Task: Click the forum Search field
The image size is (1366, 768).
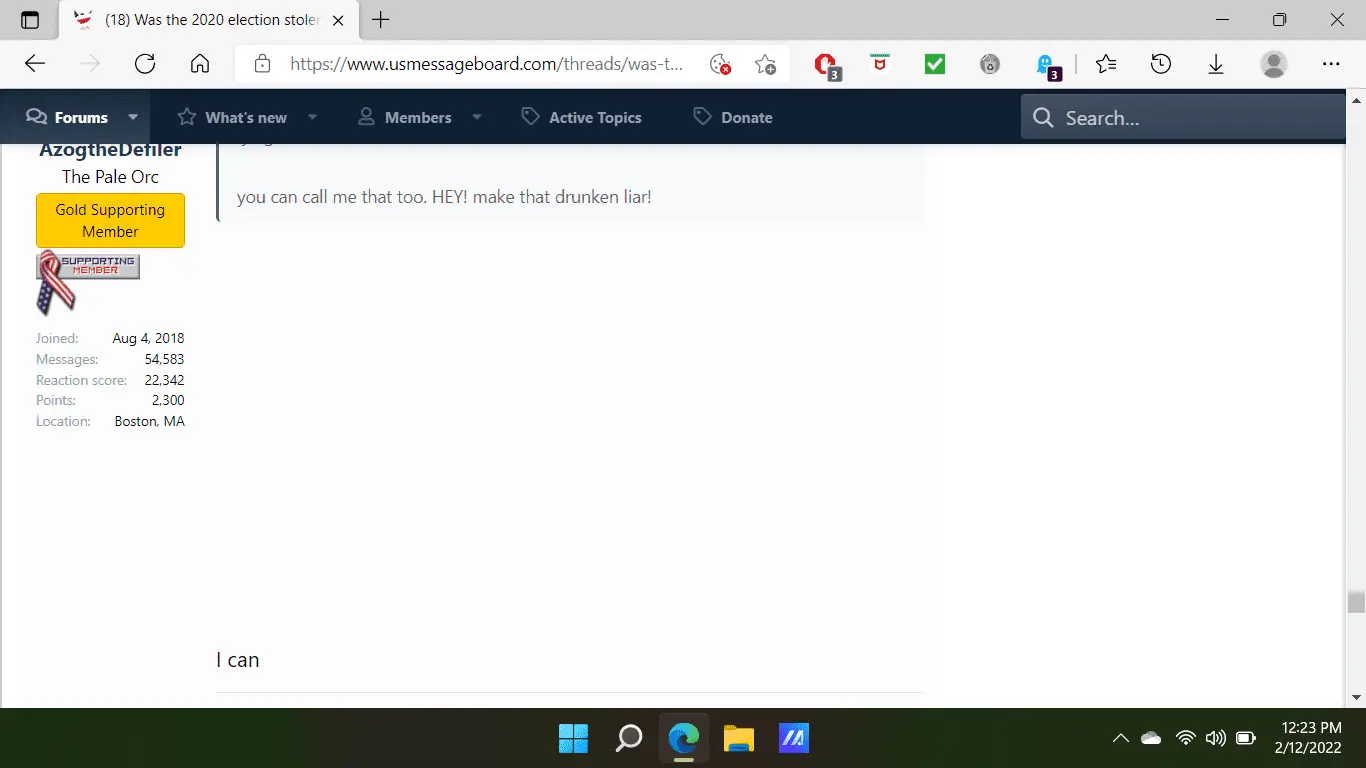Action: (x=1184, y=118)
